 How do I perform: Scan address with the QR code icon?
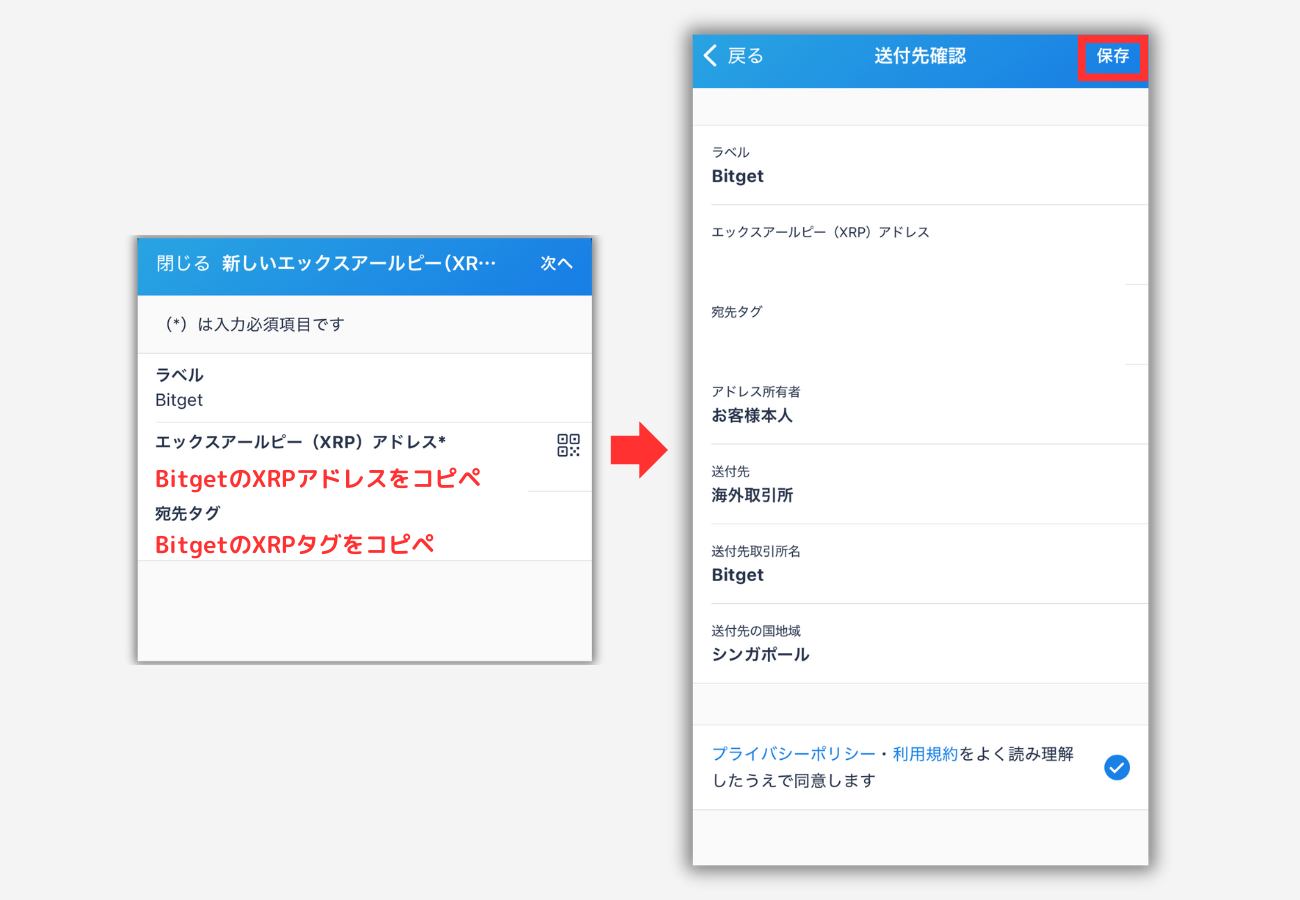click(568, 445)
